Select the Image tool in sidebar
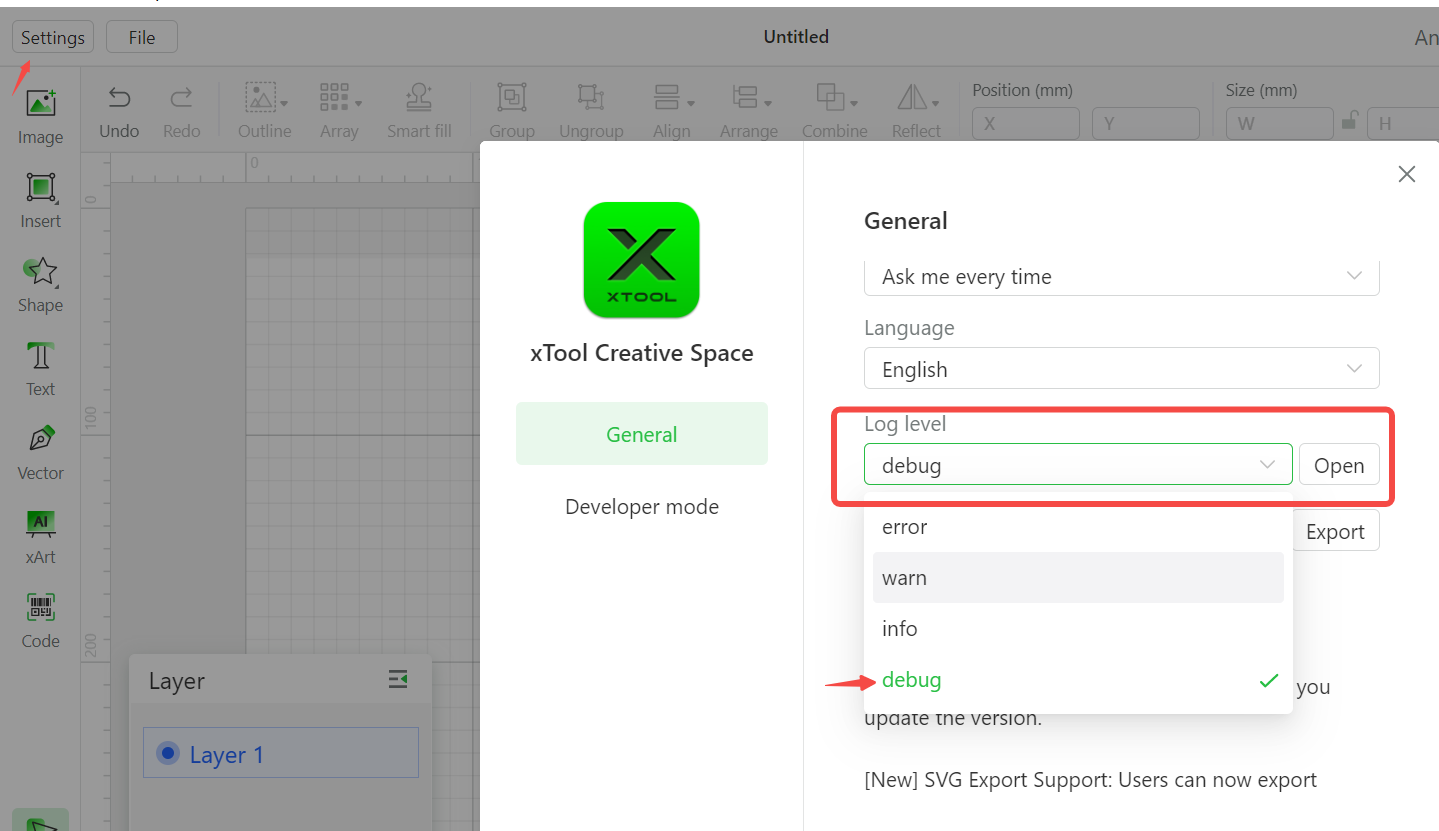 coord(40,116)
